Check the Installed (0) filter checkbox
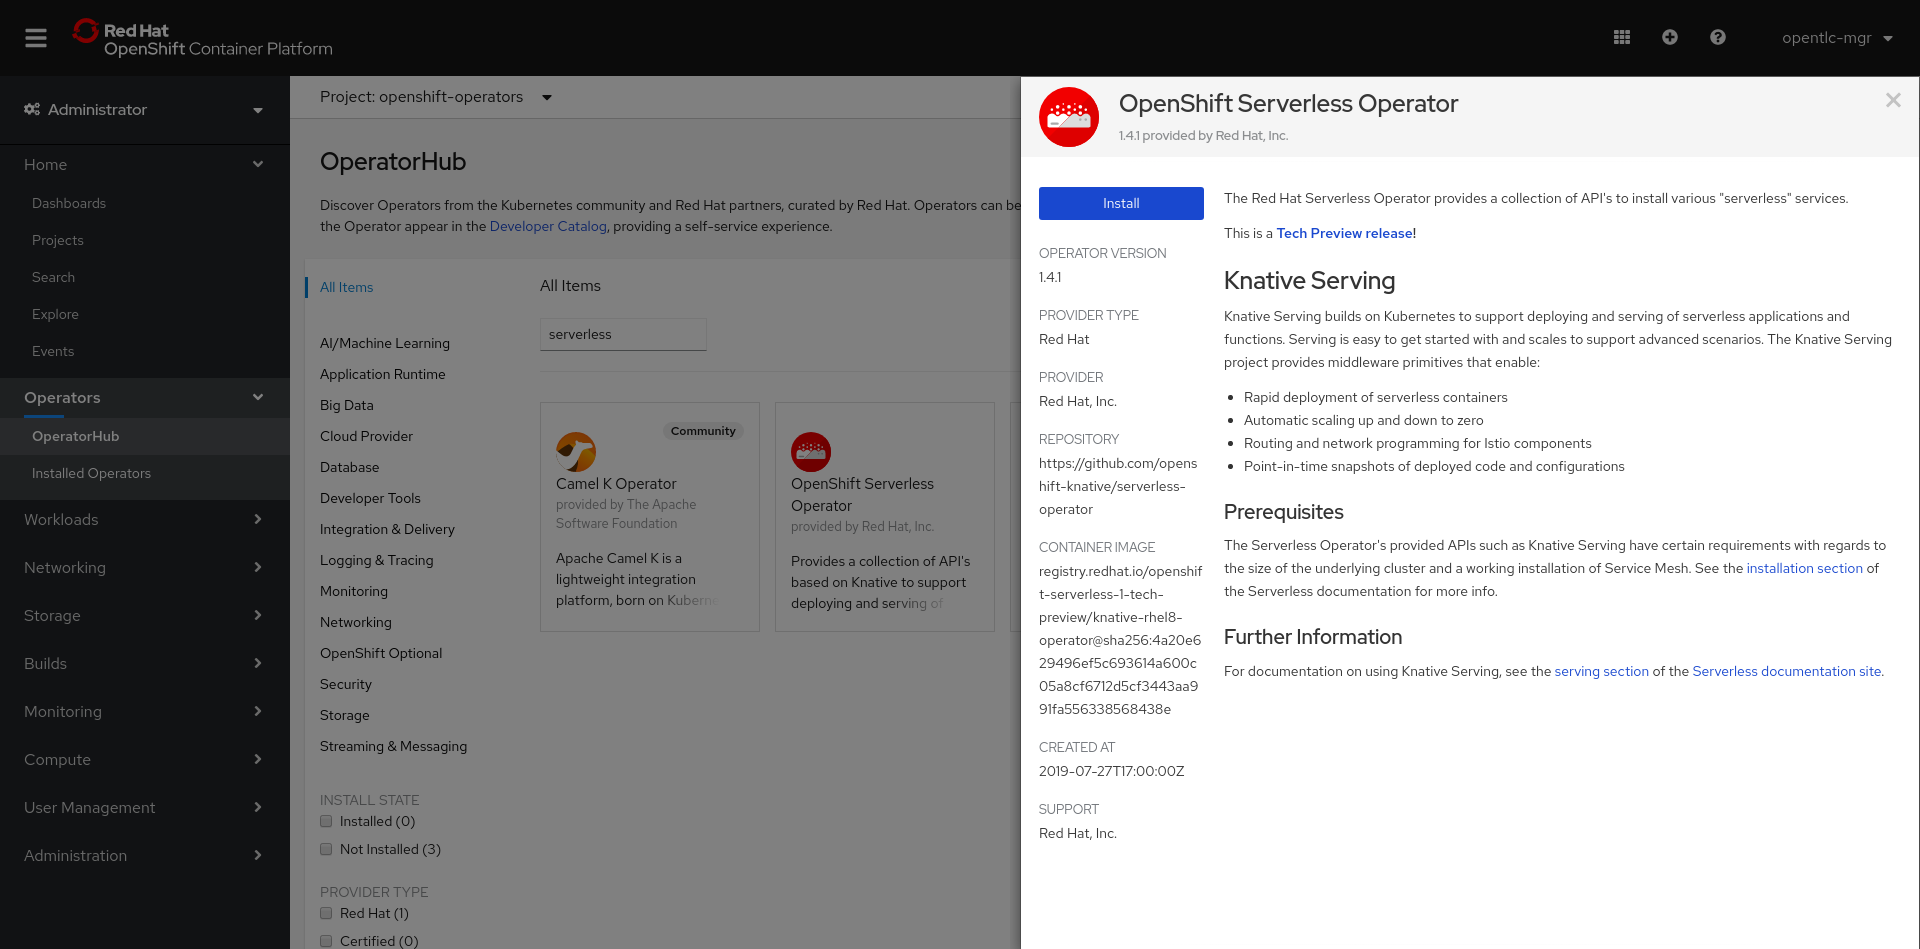1920x949 pixels. [x=326, y=821]
